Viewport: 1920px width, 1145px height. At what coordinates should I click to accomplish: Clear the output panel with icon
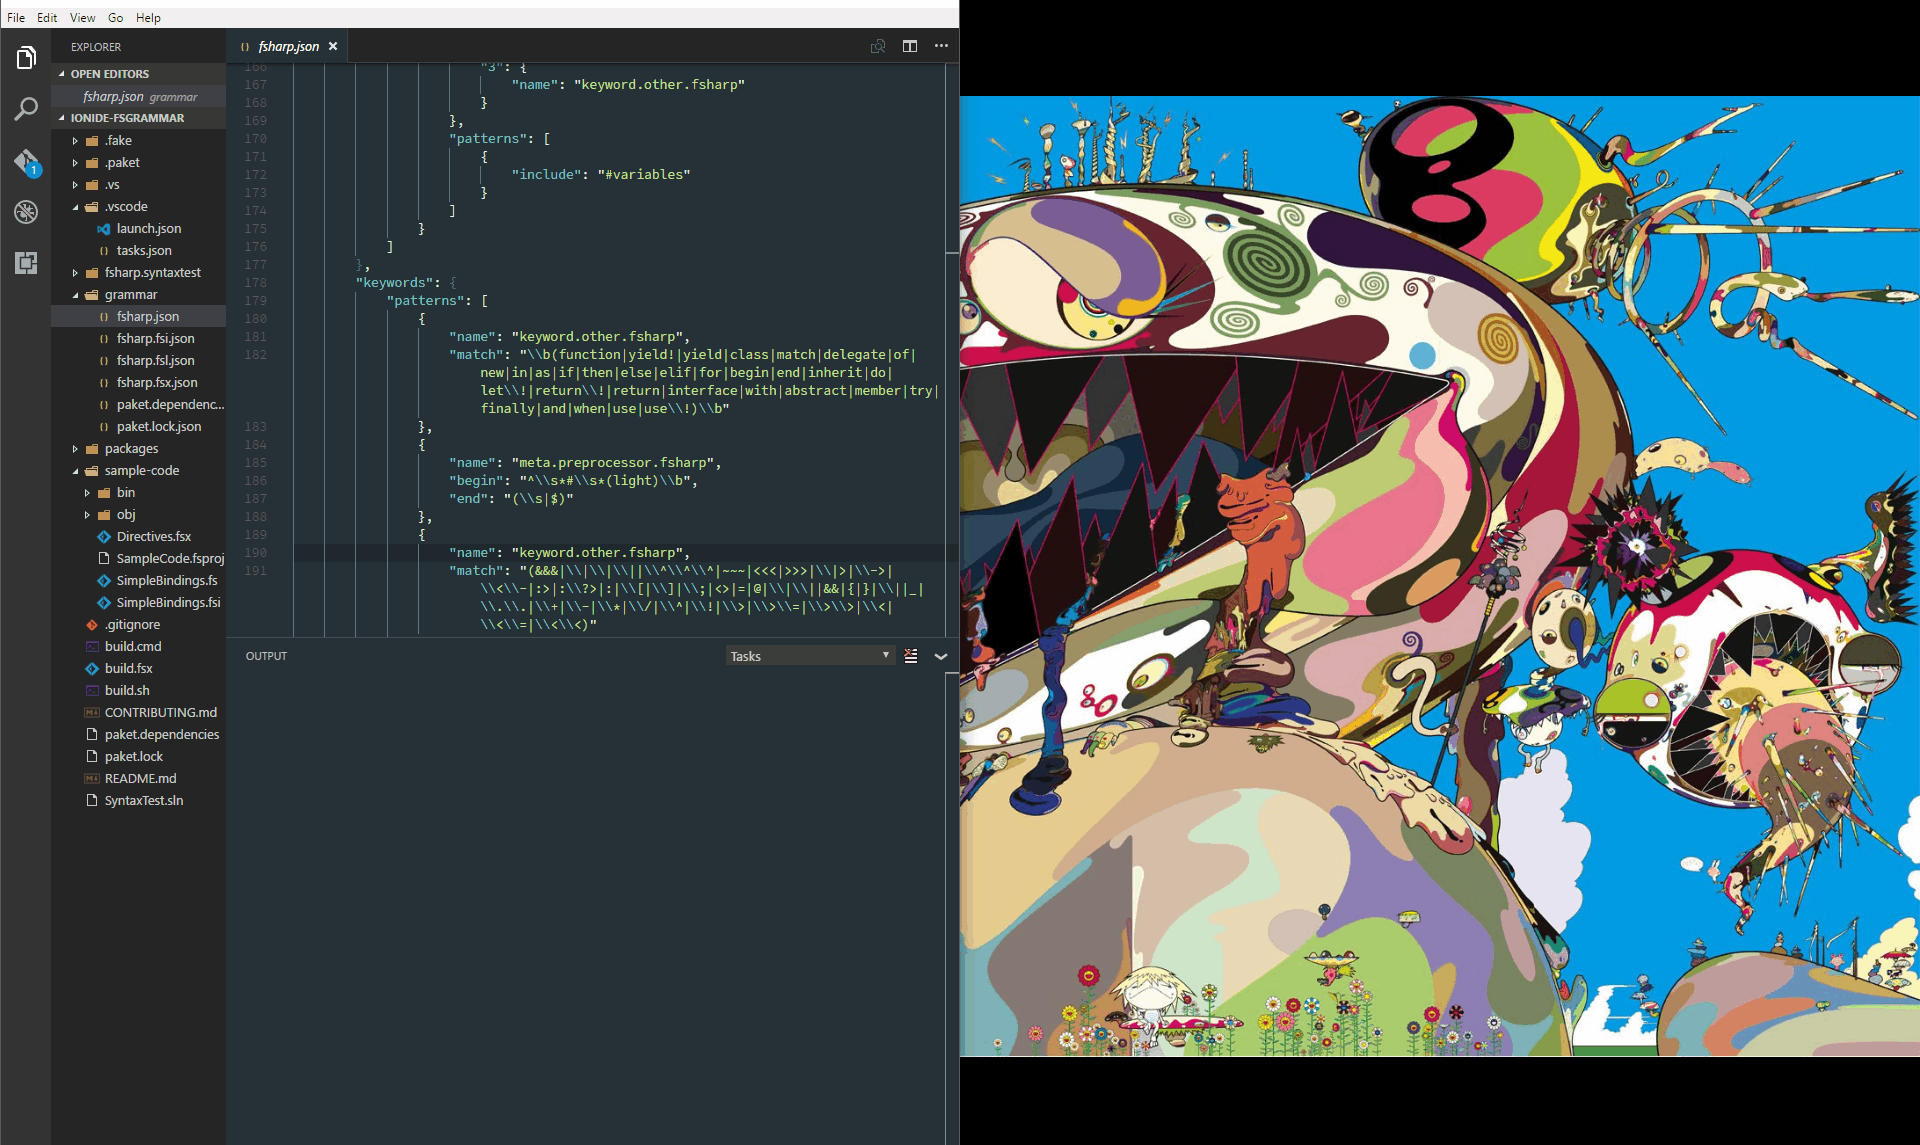point(910,656)
